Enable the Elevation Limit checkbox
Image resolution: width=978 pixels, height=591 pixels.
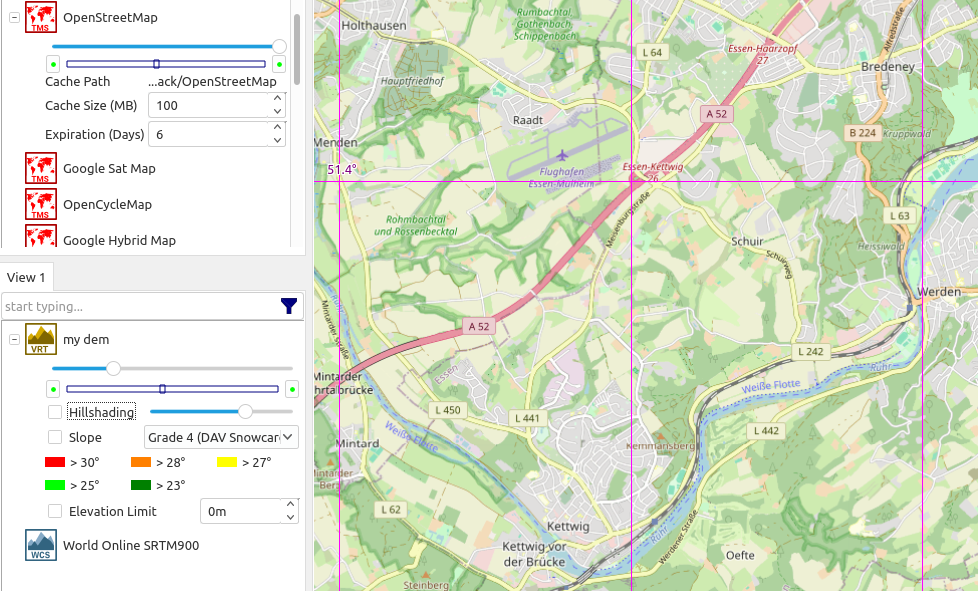coord(55,511)
